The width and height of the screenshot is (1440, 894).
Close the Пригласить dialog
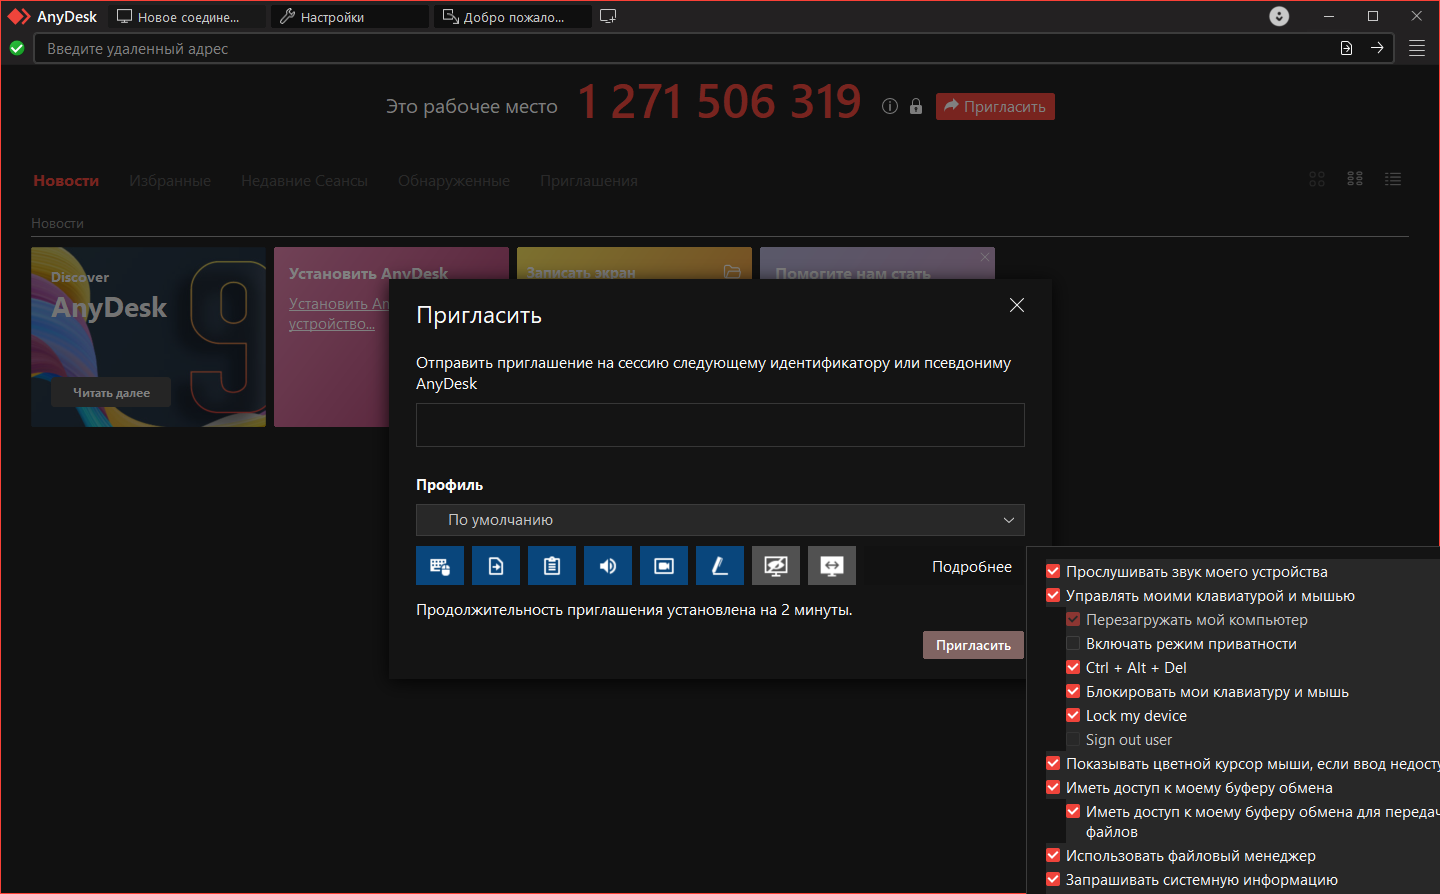1017,305
